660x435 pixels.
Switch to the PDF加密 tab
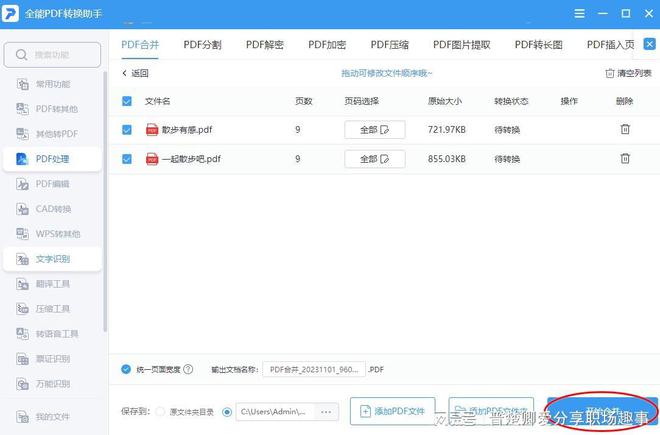coord(327,45)
